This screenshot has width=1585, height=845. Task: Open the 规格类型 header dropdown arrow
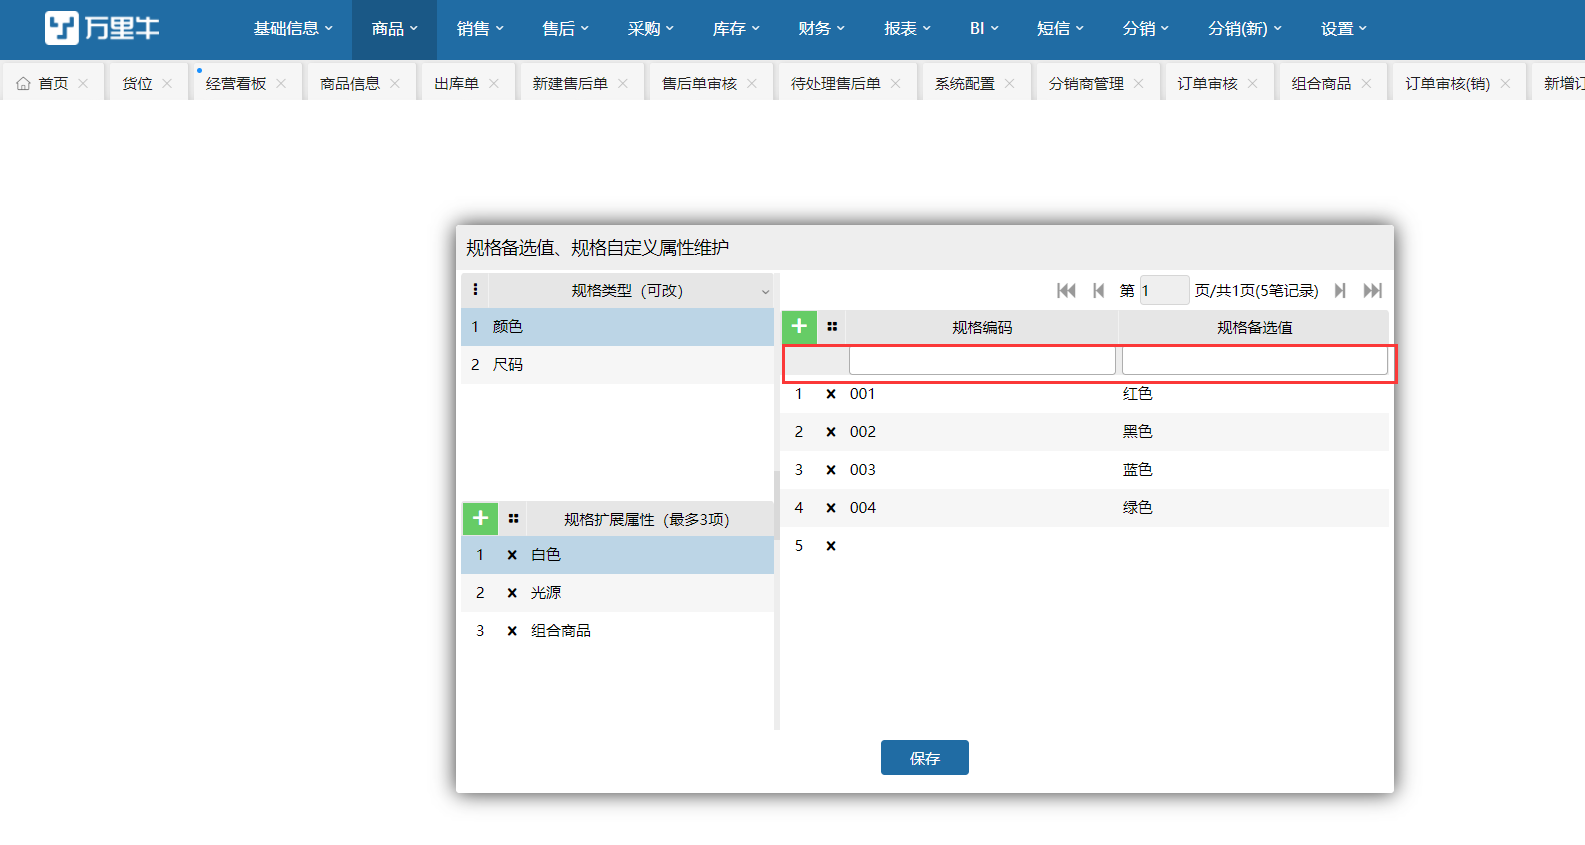[765, 292]
